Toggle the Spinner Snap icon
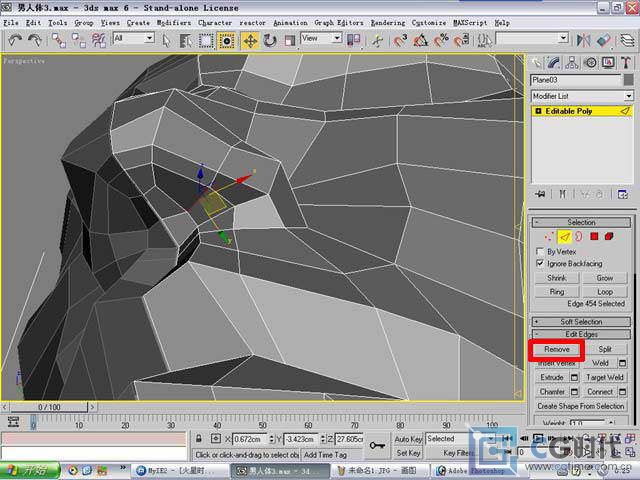Screen dimensions: 640x480 pyautogui.click(x=460, y=40)
